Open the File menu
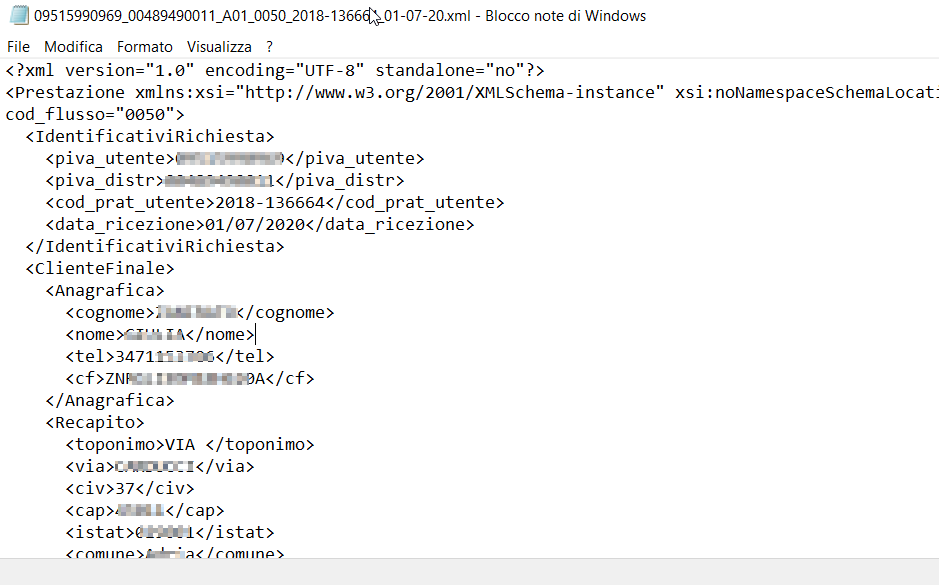Screen dimensions: 939x585 pos(18,47)
